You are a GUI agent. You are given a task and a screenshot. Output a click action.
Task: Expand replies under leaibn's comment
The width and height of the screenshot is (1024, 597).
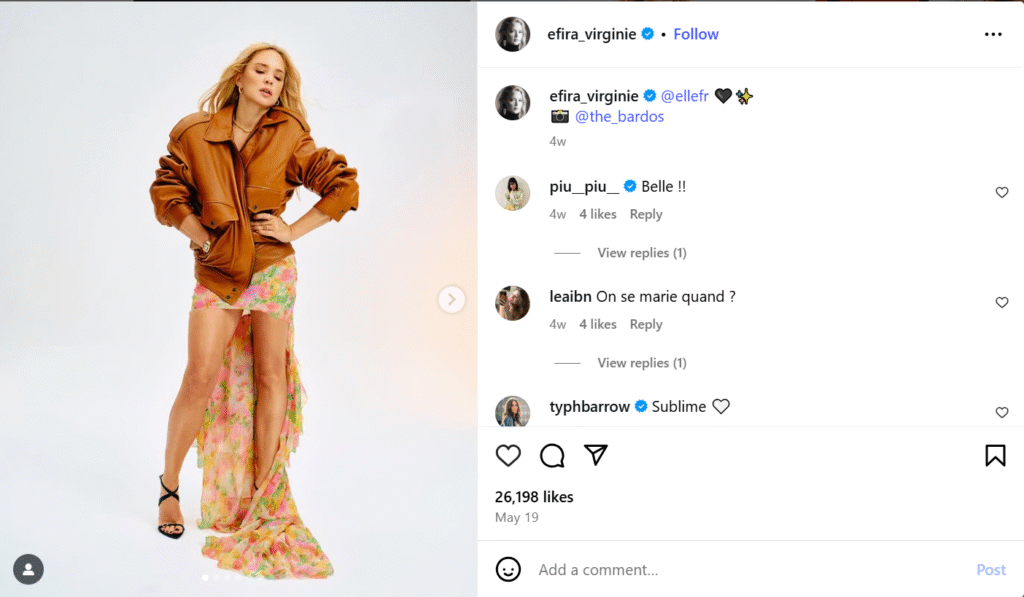tap(641, 363)
